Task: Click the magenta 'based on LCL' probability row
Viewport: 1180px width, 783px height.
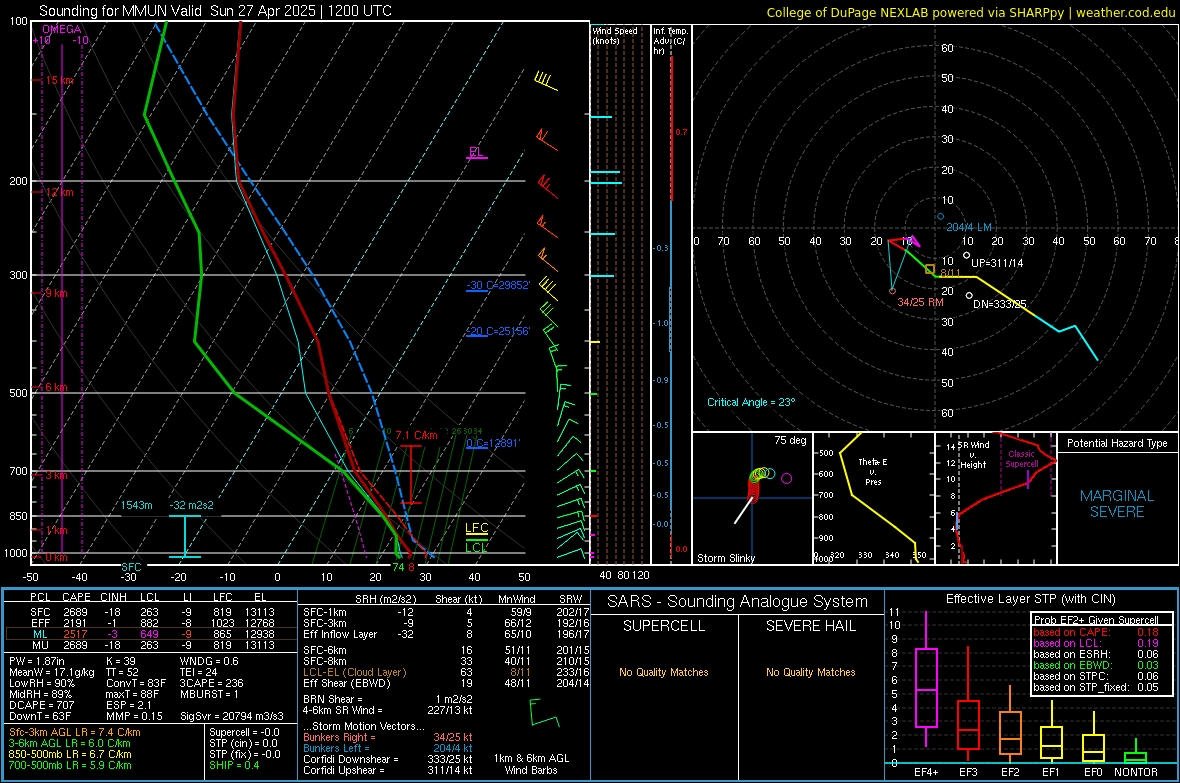Action: (1096, 643)
